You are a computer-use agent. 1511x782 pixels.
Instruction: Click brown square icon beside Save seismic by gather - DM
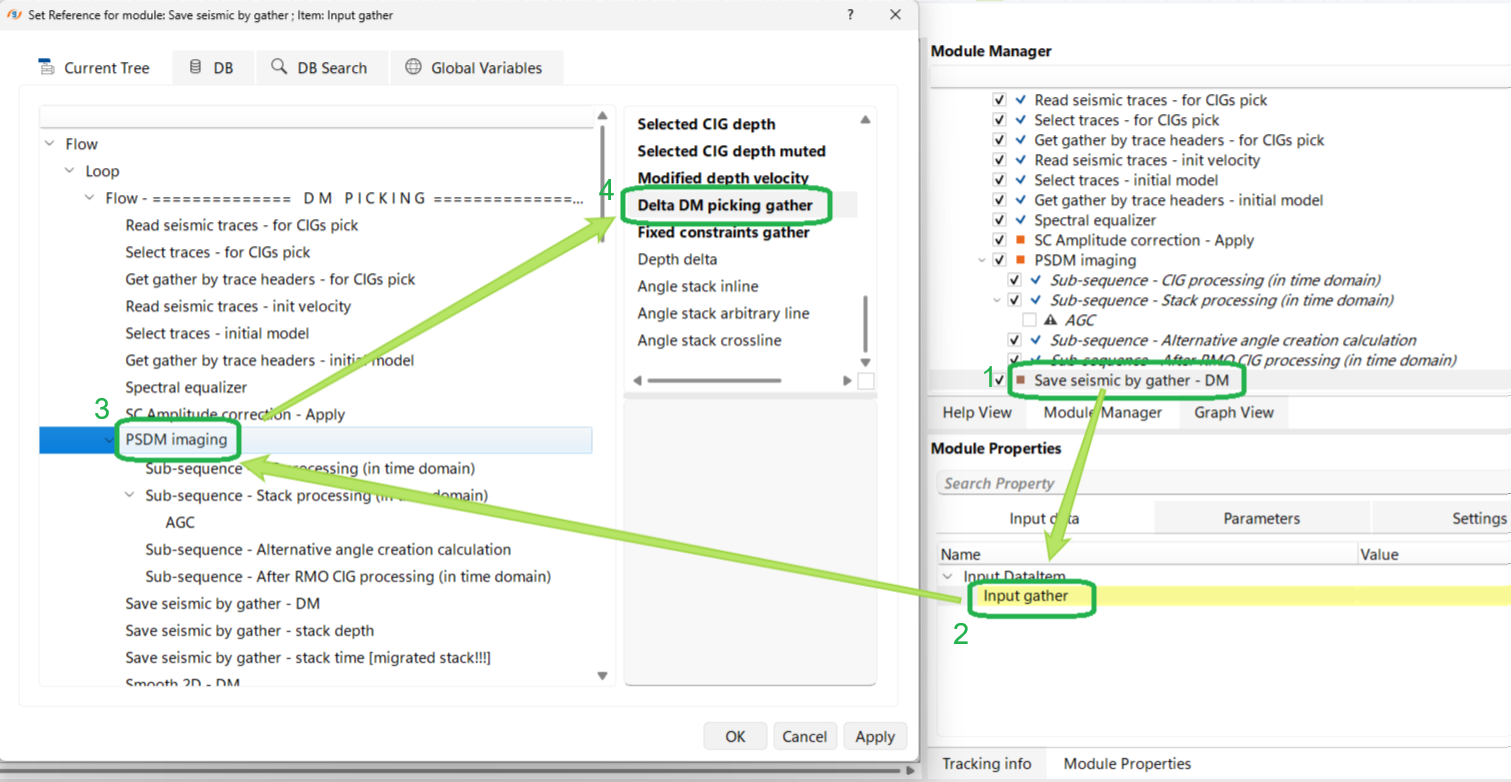(x=1020, y=380)
